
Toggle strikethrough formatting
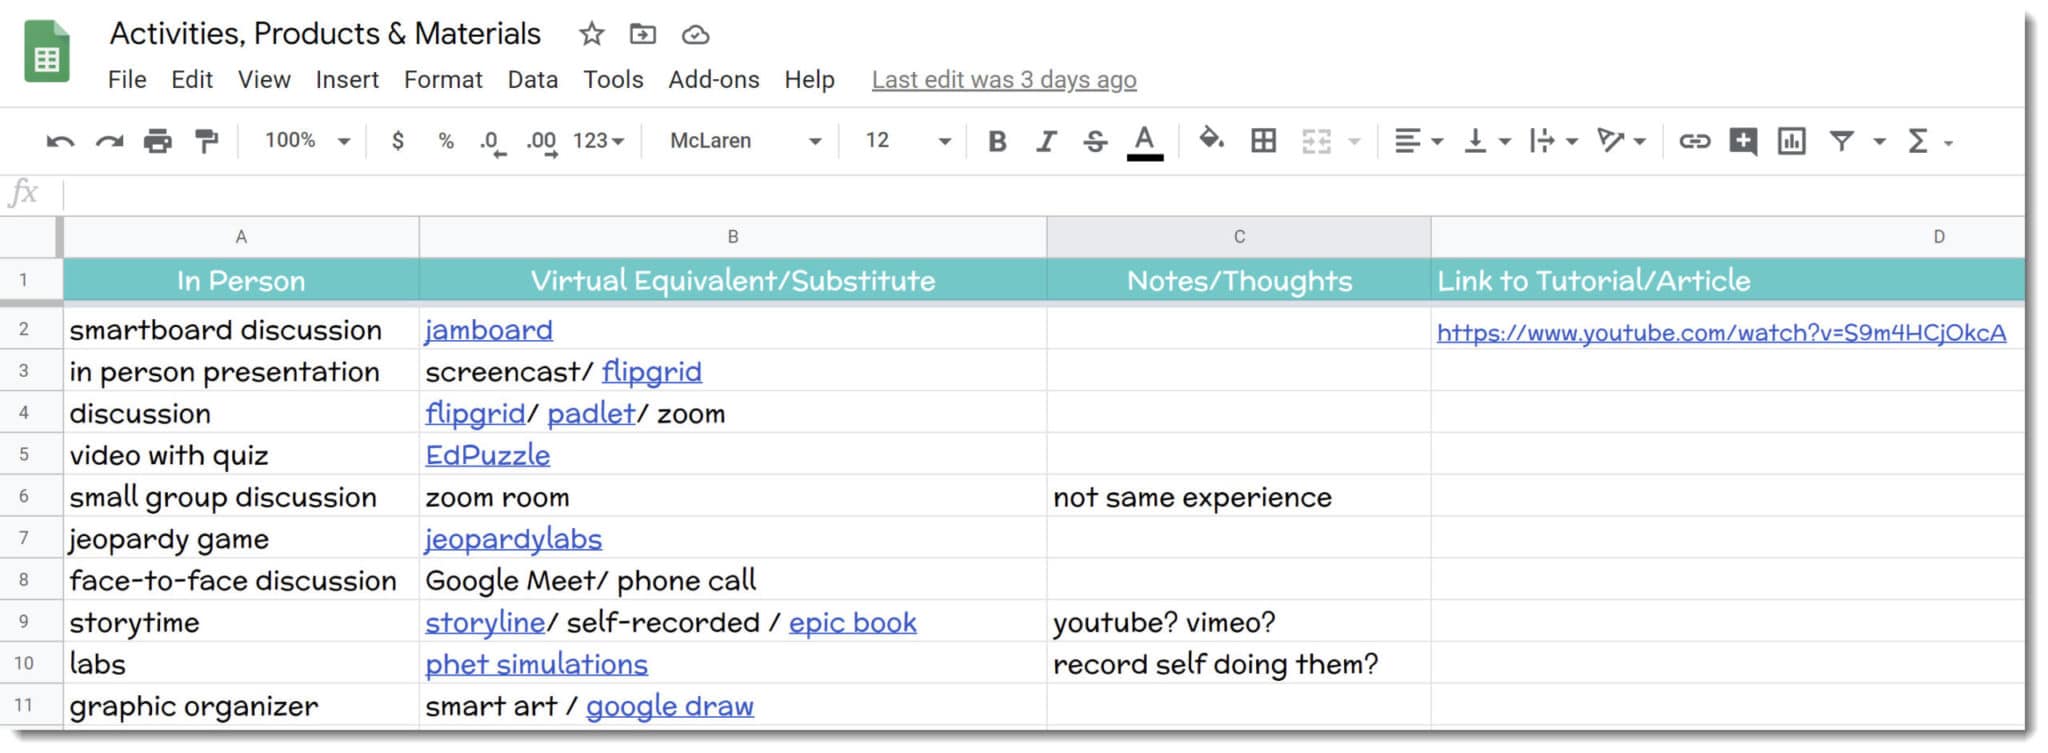point(1095,141)
